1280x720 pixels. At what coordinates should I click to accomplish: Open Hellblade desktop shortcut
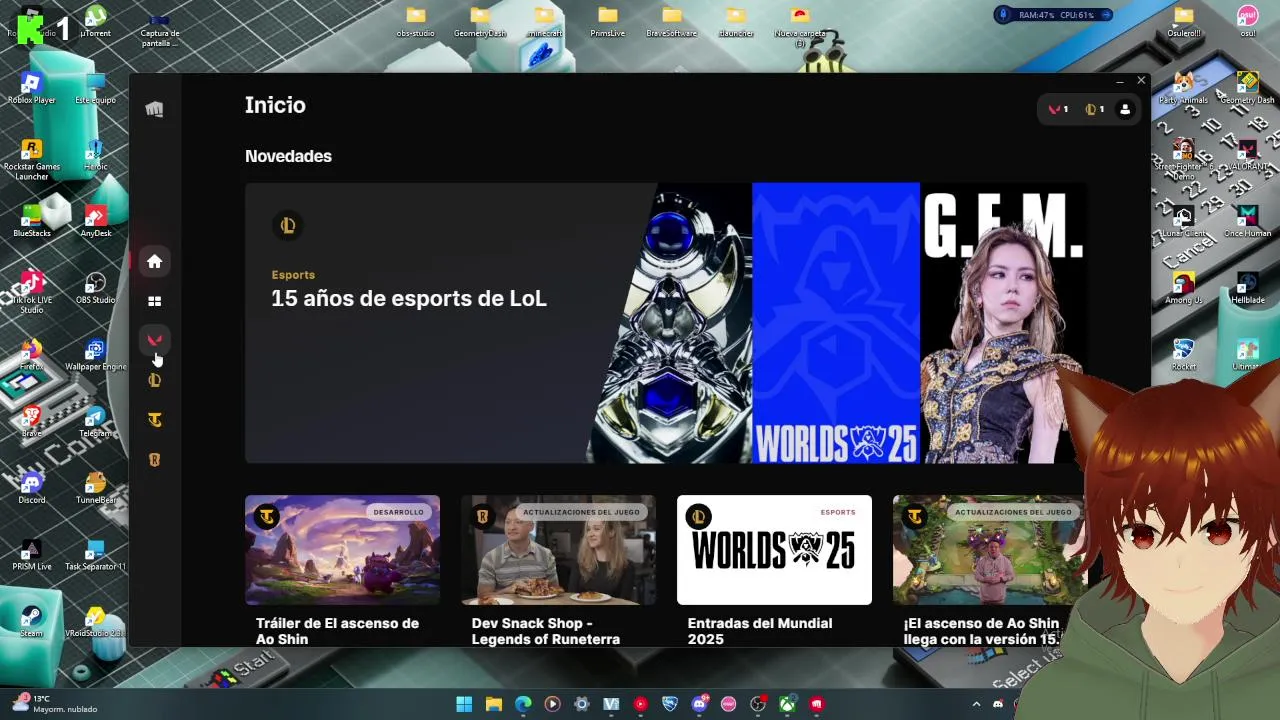pos(1247,288)
